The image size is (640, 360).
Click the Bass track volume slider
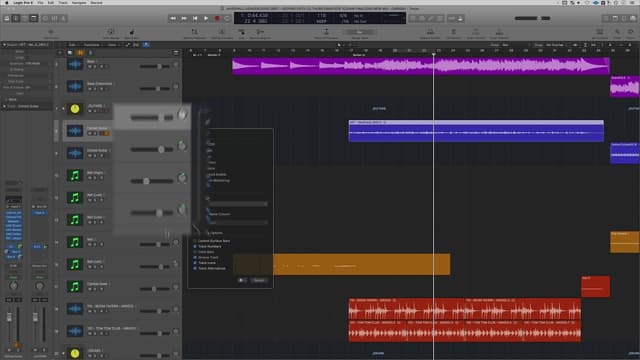tap(155, 66)
